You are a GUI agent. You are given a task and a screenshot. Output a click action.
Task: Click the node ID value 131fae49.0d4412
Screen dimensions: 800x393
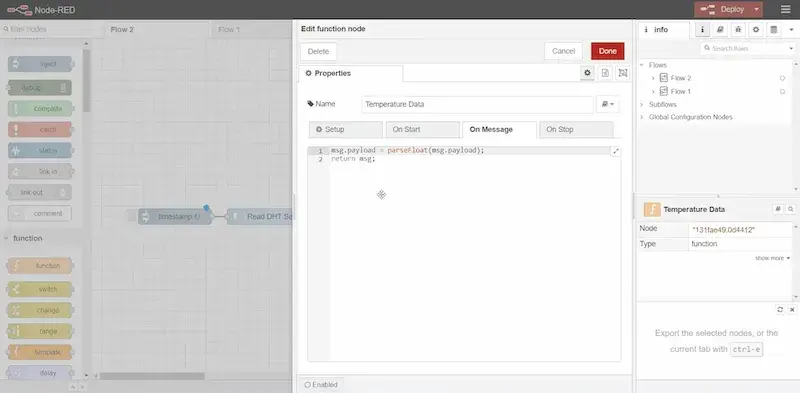(x=723, y=230)
